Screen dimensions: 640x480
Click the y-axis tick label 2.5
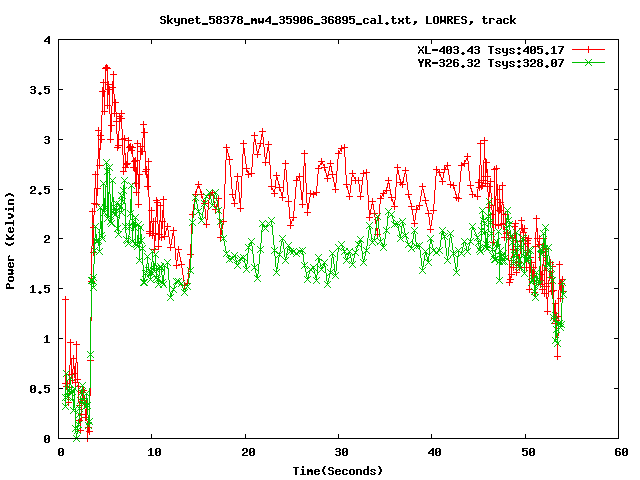(x=40, y=190)
